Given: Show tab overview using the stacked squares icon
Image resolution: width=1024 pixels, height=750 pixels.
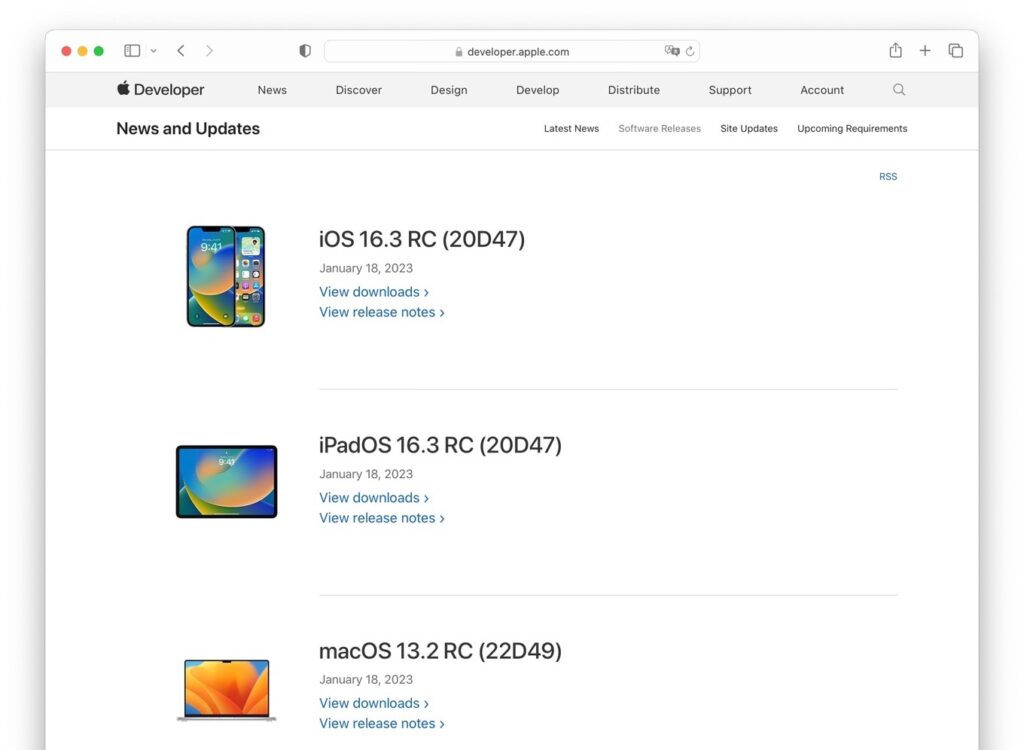Looking at the screenshot, I should click(x=956, y=50).
